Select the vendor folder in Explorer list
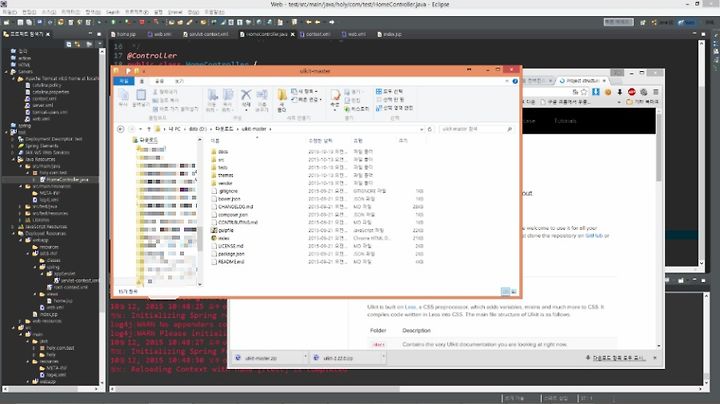Viewport: 720px width, 404px height. tap(225, 183)
